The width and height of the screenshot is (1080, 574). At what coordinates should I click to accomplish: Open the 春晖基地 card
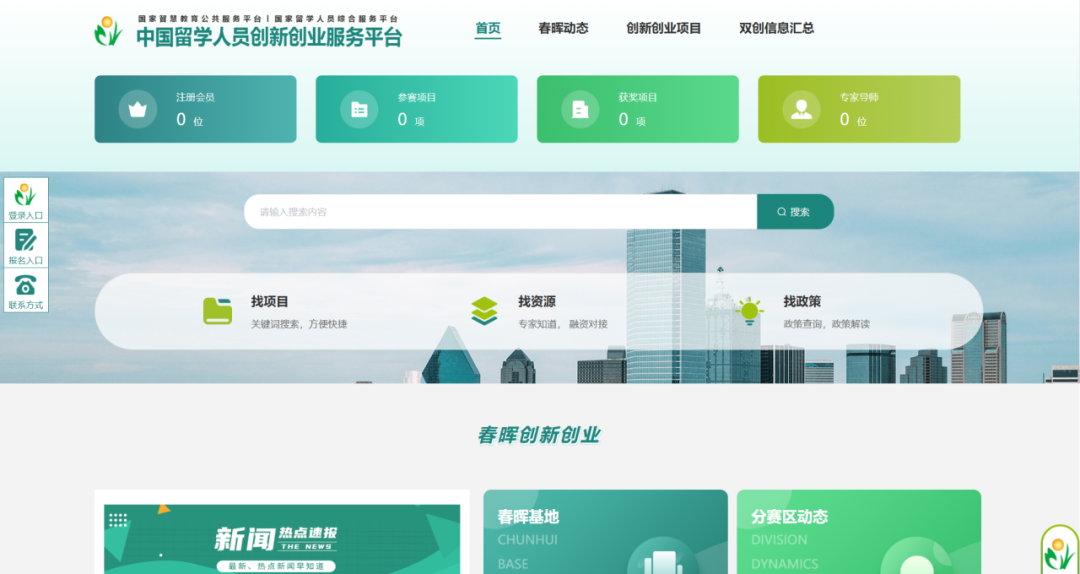point(605,532)
